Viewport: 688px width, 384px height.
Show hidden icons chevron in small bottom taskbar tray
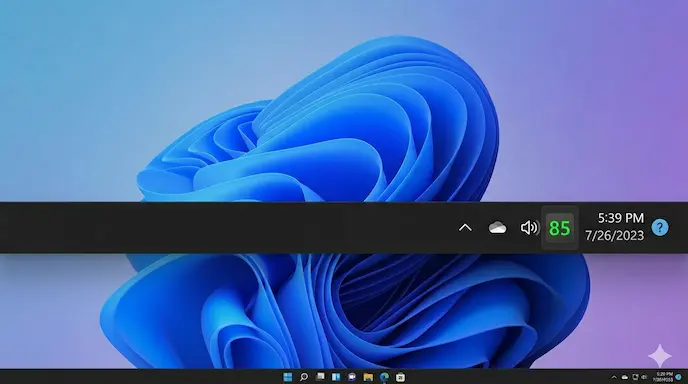coord(614,377)
